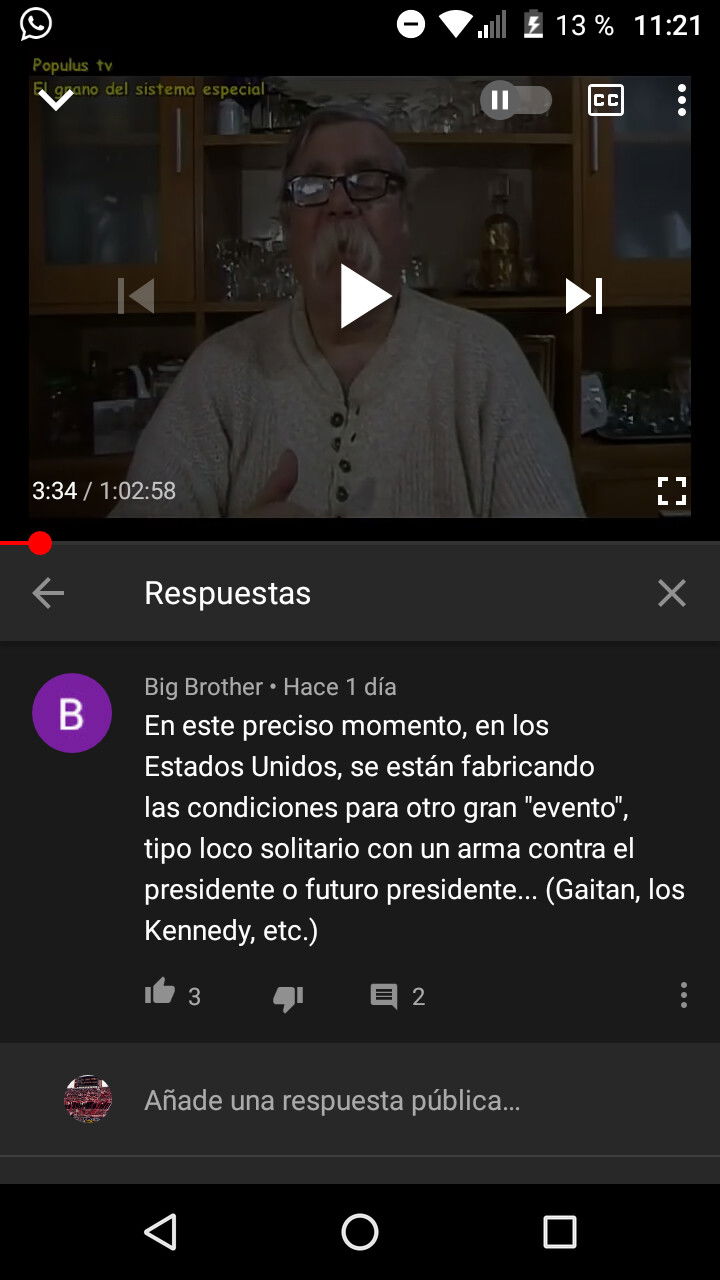This screenshot has height=1280, width=720.
Task: Go to the previous video
Action: point(136,296)
